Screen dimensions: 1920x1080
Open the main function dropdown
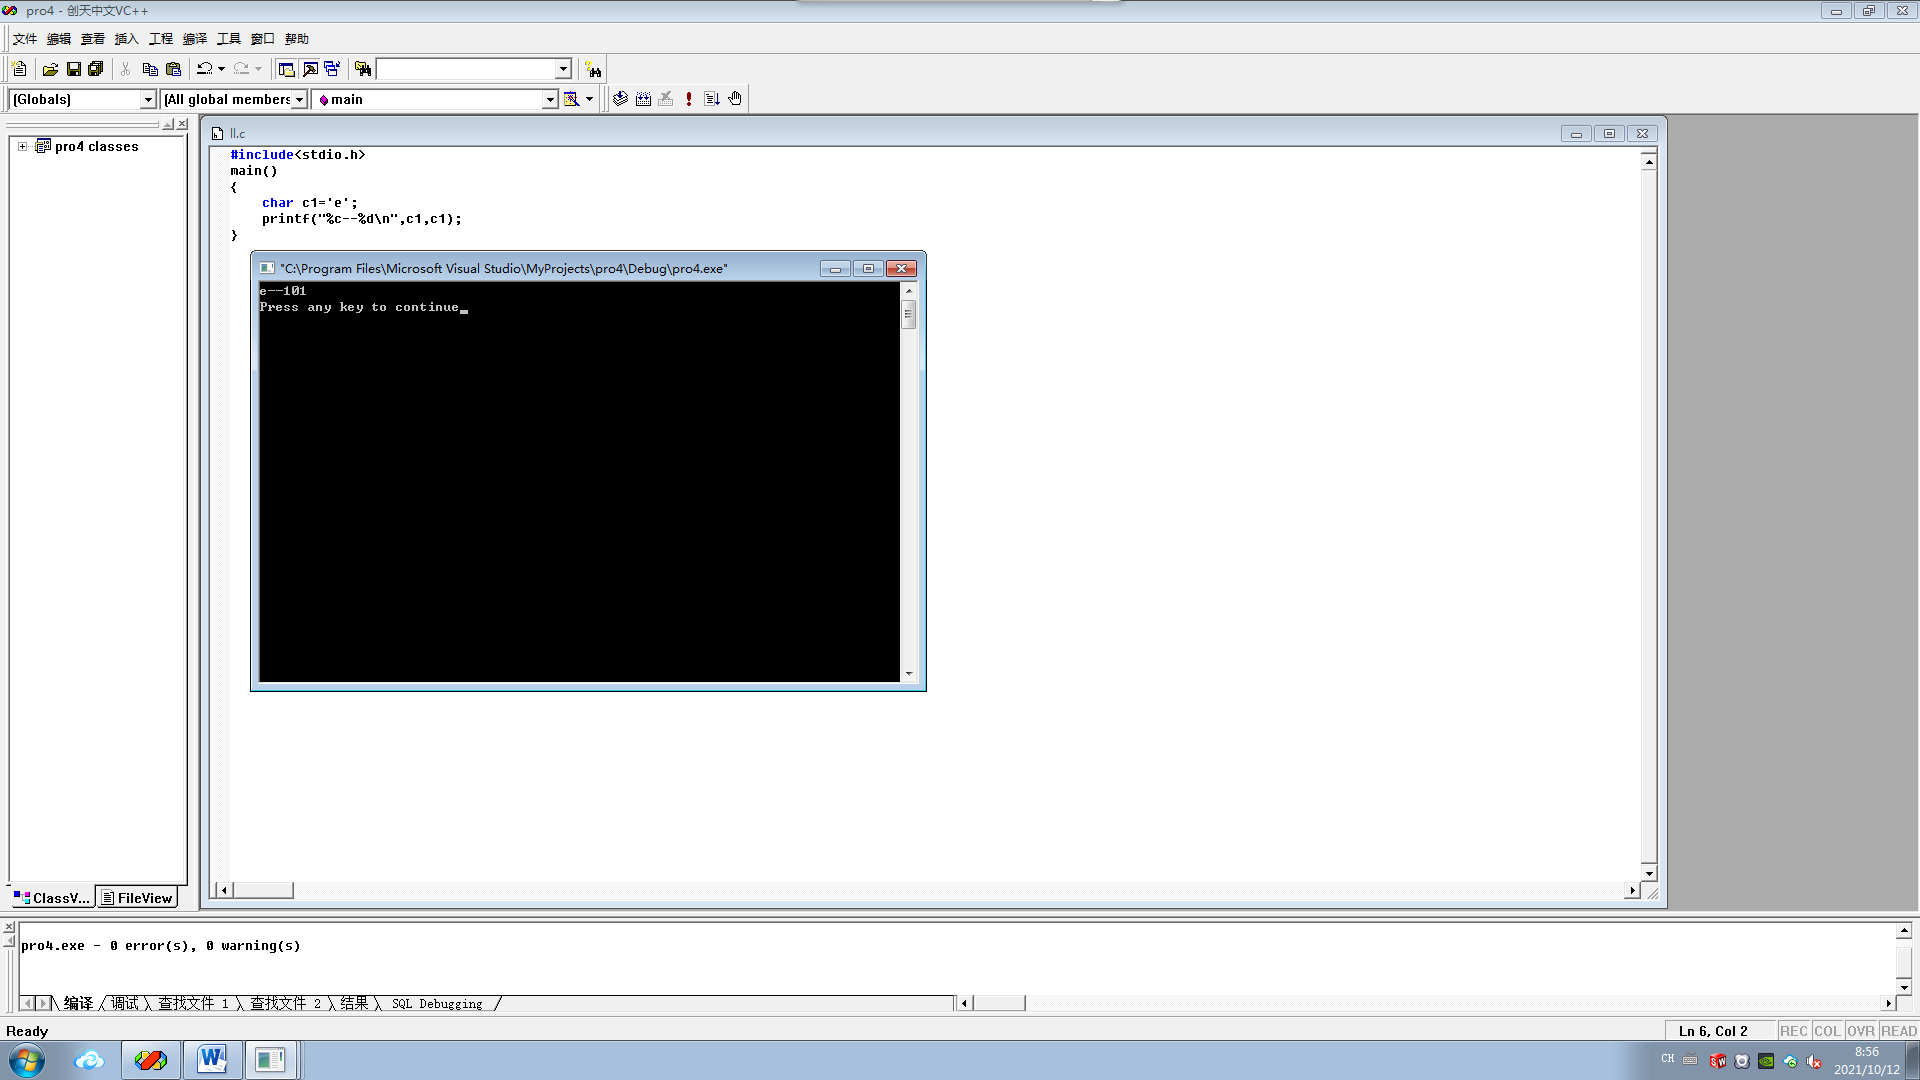point(549,99)
